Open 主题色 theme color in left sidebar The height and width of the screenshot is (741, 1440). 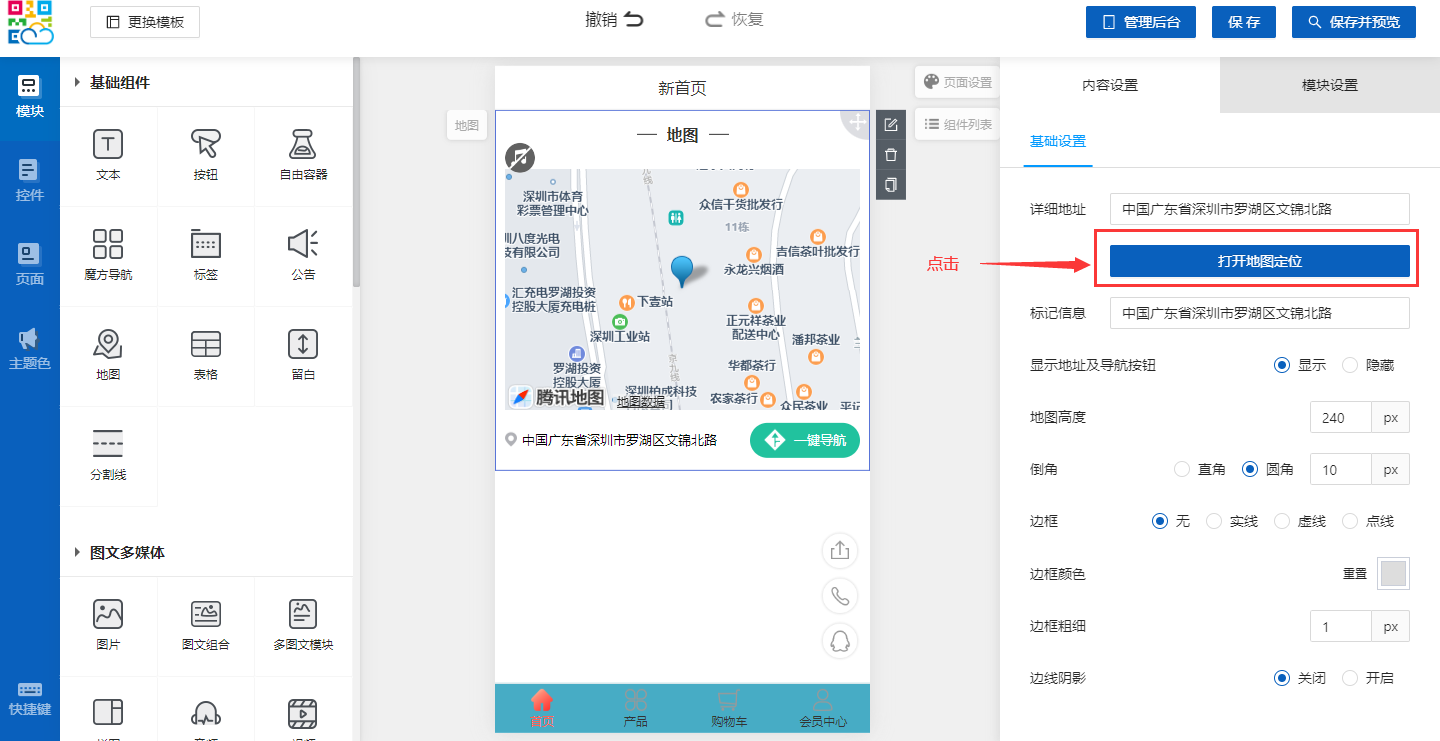(29, 348)
